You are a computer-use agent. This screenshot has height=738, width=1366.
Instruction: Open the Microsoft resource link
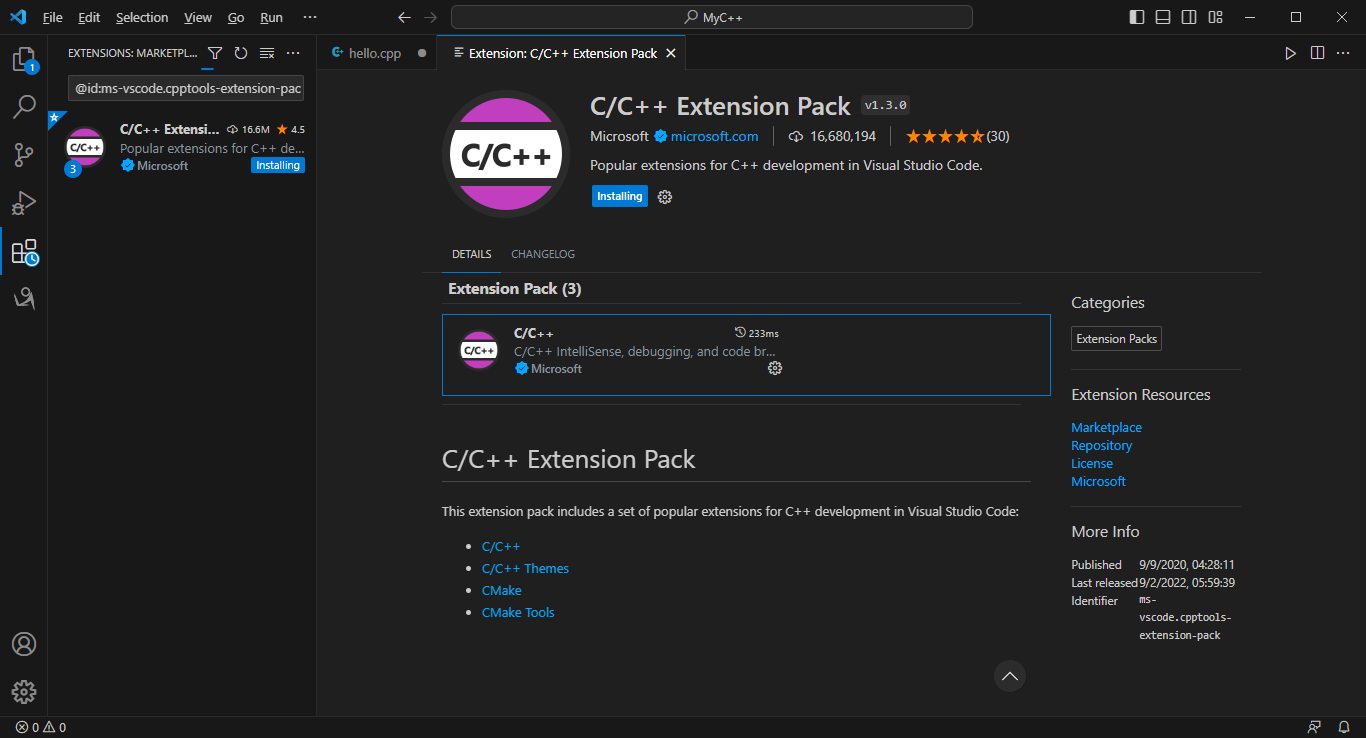pyautogui.click(x=1098, y=481)
